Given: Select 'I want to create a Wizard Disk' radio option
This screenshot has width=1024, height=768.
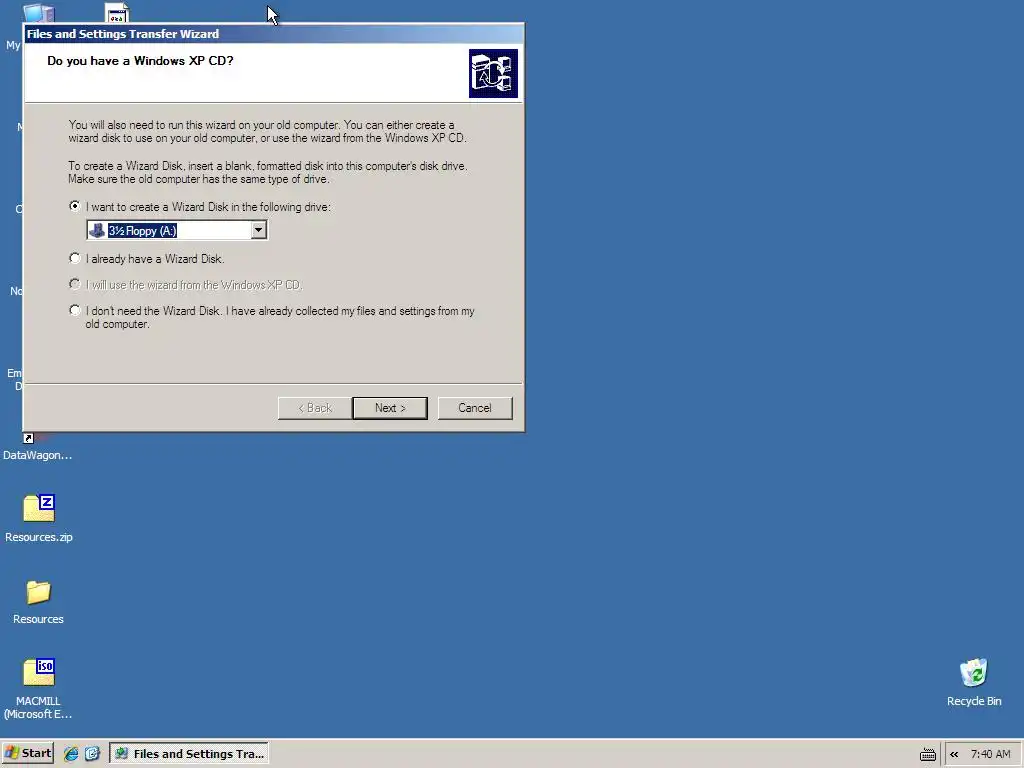Looking at the screenshot, I should 74,206.
